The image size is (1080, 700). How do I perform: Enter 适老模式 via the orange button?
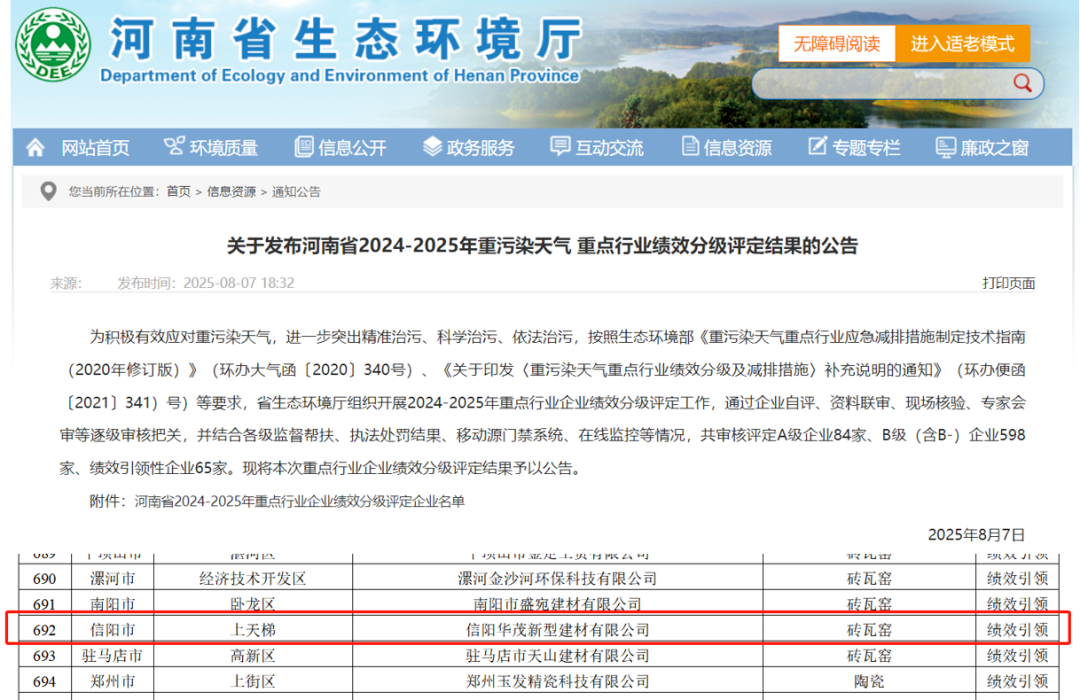[962, 44]
